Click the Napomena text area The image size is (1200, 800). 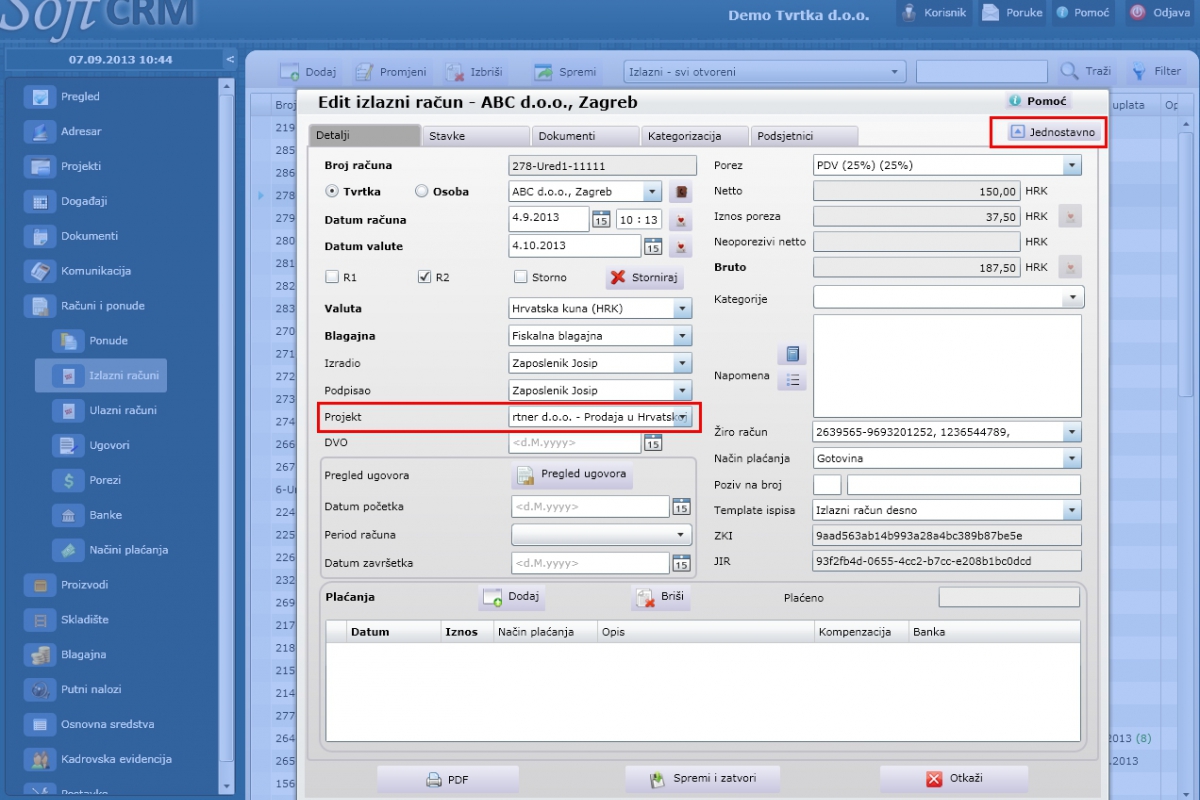pyautogui.click(x=947, y=365)
